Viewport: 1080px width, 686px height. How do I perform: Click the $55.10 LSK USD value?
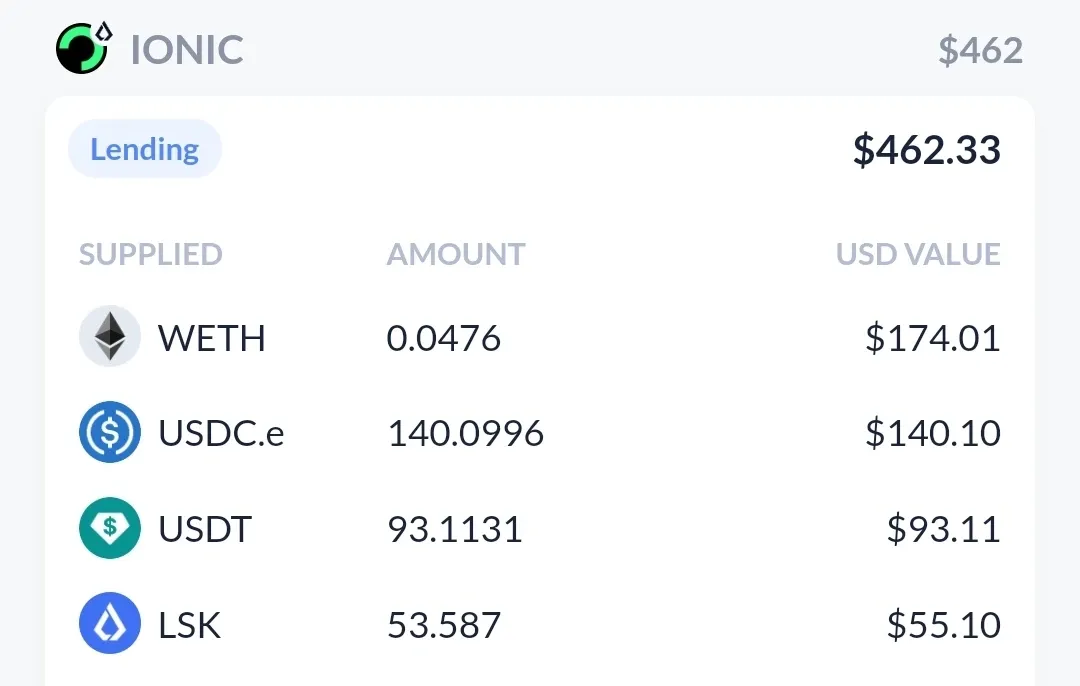coord(944,625)
